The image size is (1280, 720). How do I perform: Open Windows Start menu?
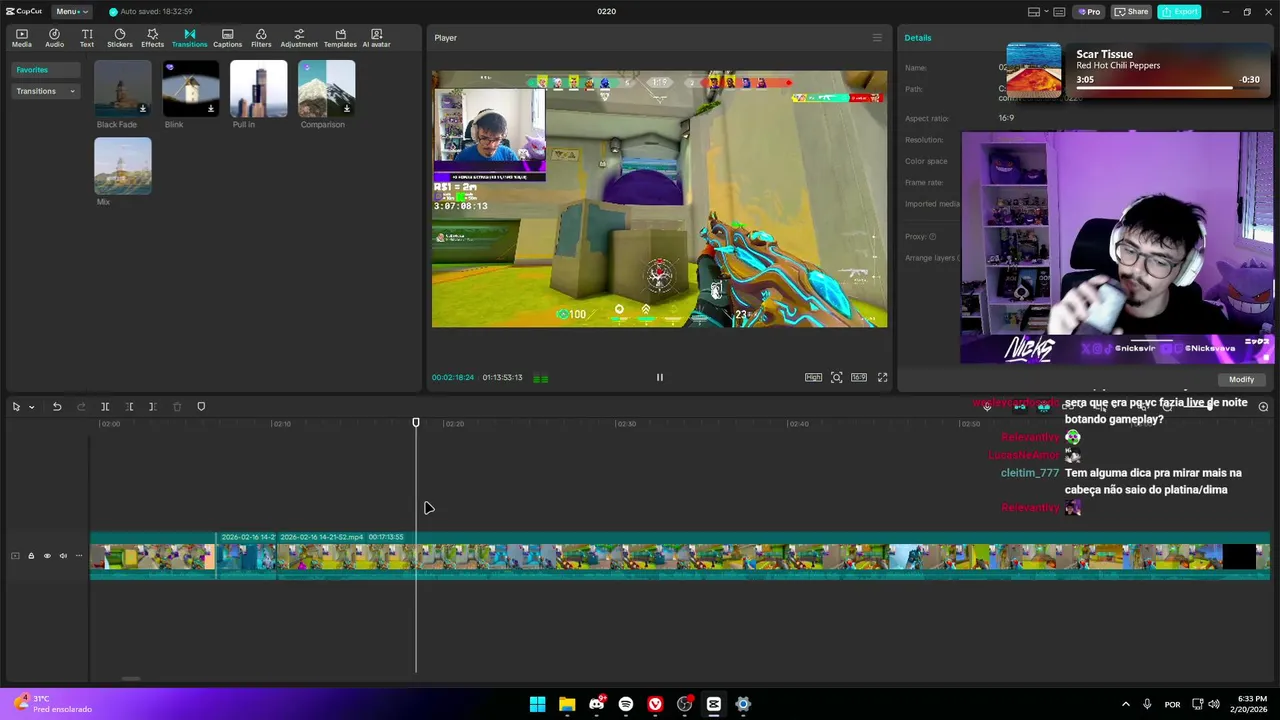click(x=537, y=704)
